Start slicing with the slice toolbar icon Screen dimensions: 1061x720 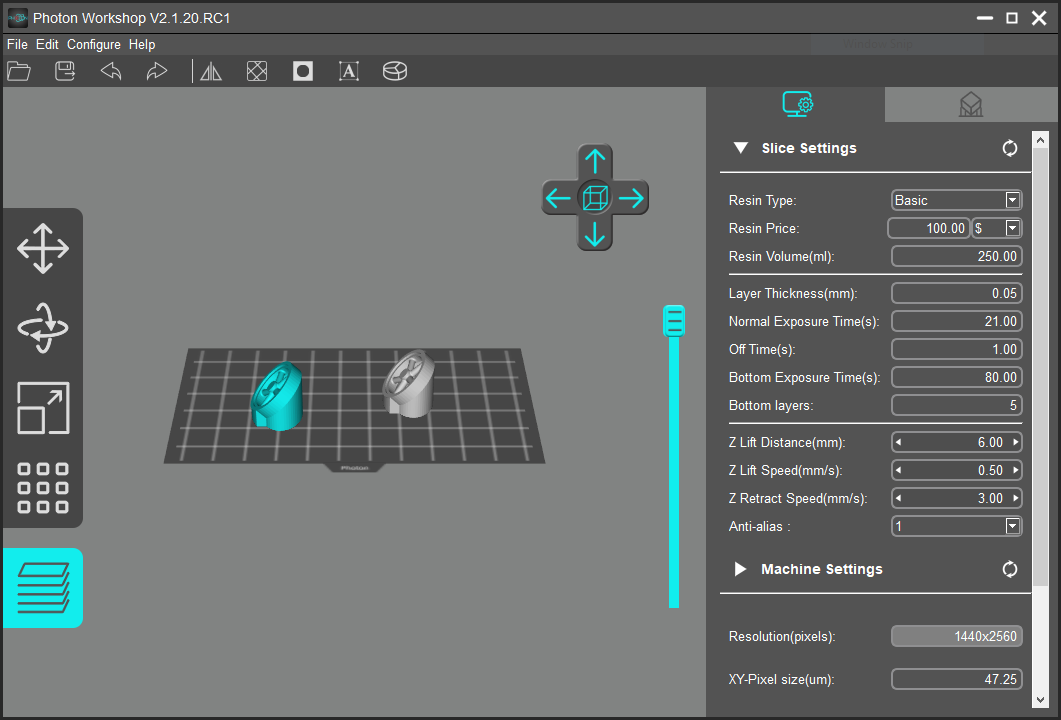(x=394, y=71)
